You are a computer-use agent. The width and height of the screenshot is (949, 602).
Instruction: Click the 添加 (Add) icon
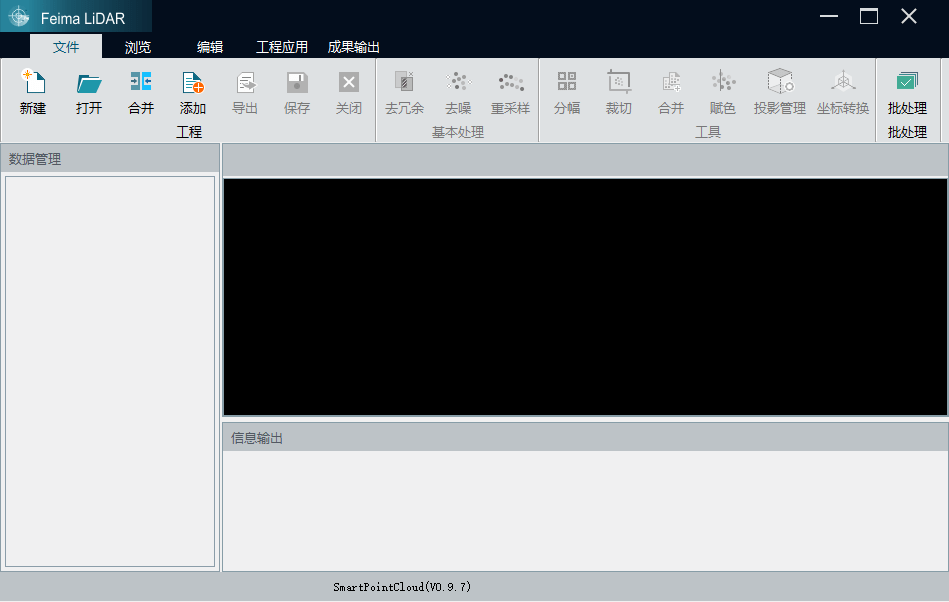coord(193,82)
